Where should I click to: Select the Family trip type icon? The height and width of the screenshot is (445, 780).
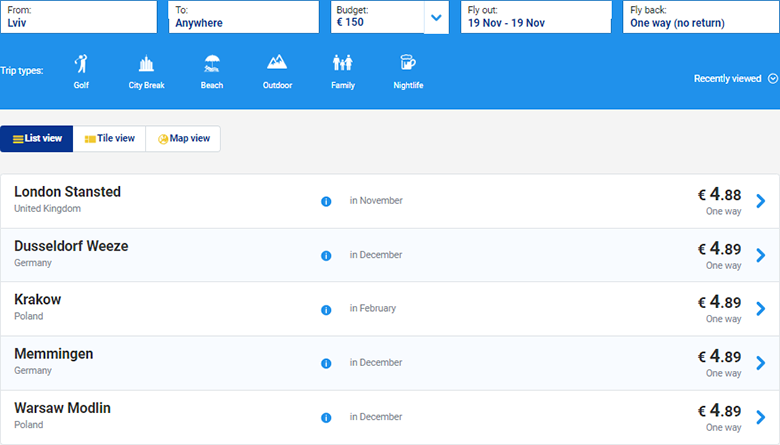coord(342,65)
